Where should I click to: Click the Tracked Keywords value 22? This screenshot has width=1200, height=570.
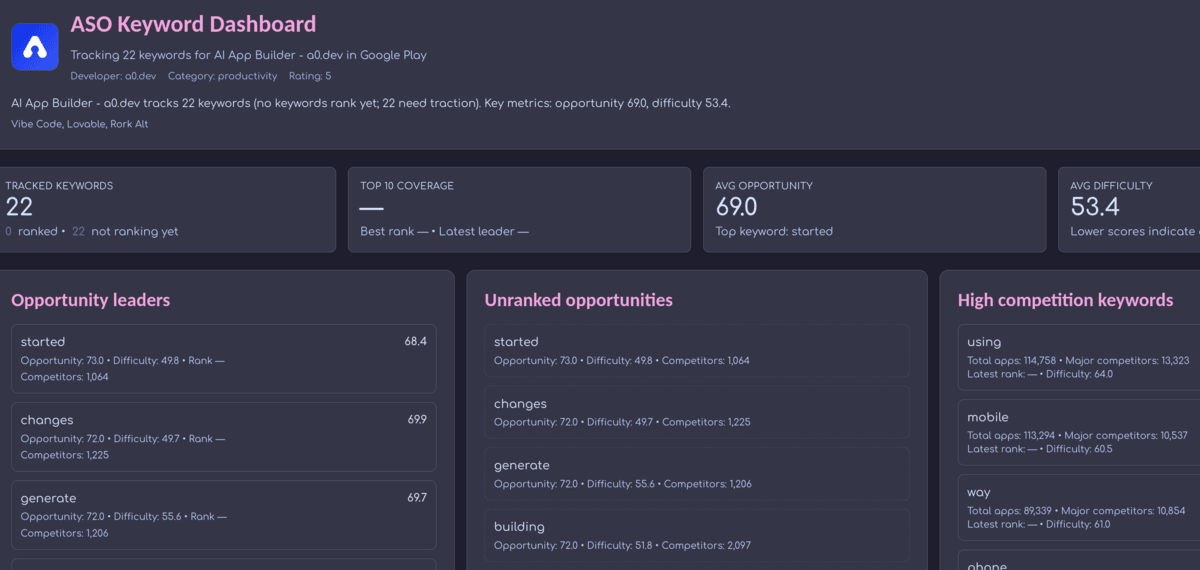pyautogui.click(x=20, y=207)
